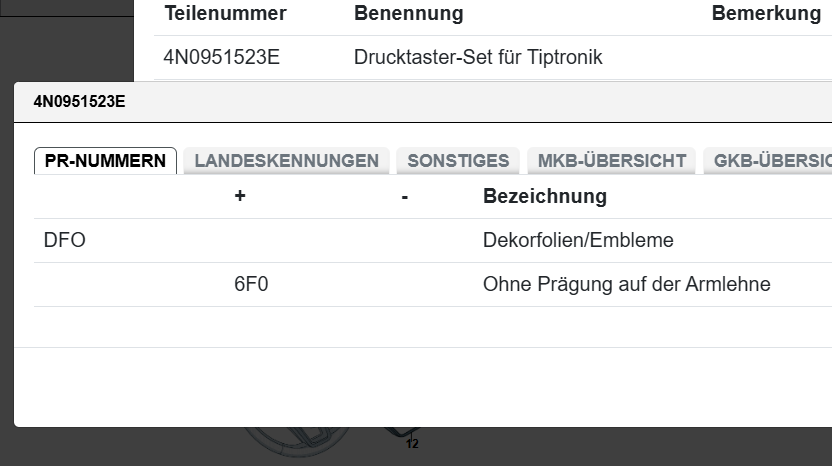Click the Bemerkung column header
The image size is (832, 466).
766,14
